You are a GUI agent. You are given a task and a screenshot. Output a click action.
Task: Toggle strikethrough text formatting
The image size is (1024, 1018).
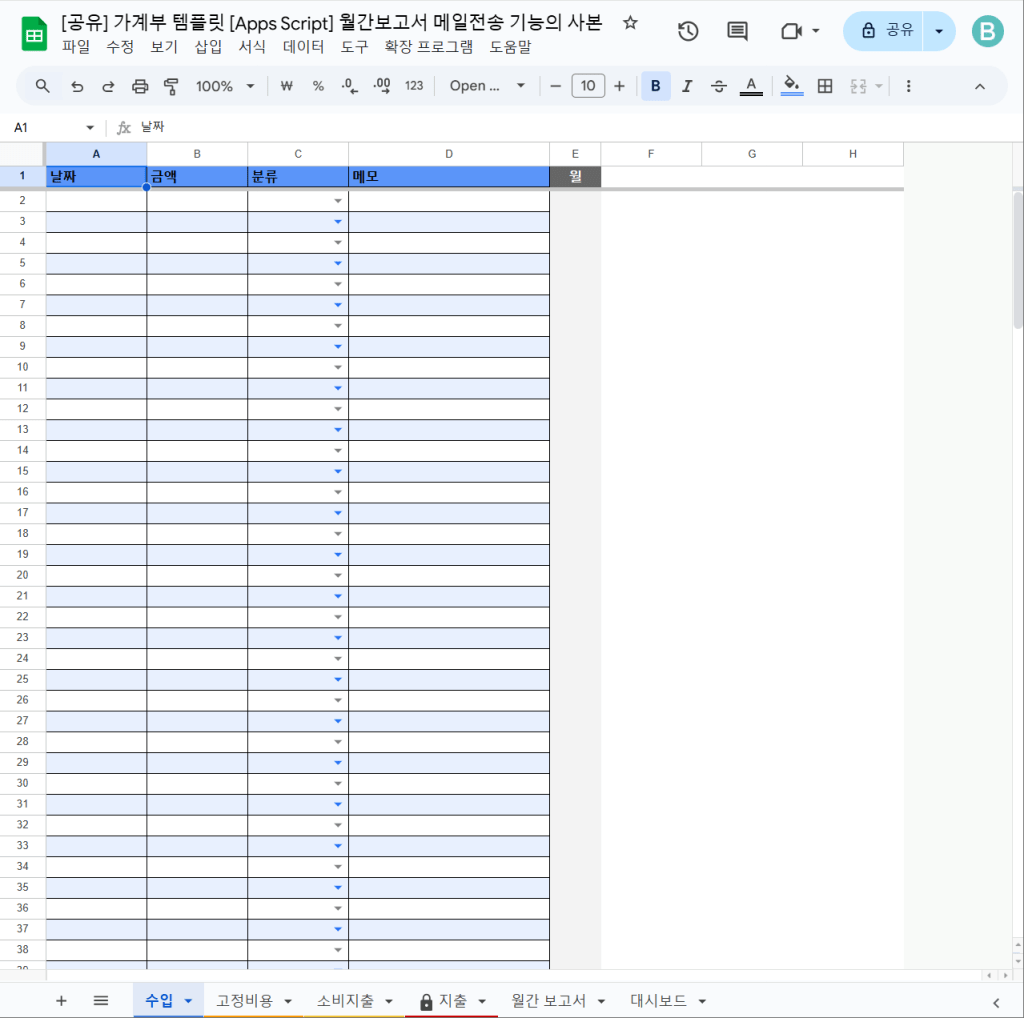[x=718, y=86]
